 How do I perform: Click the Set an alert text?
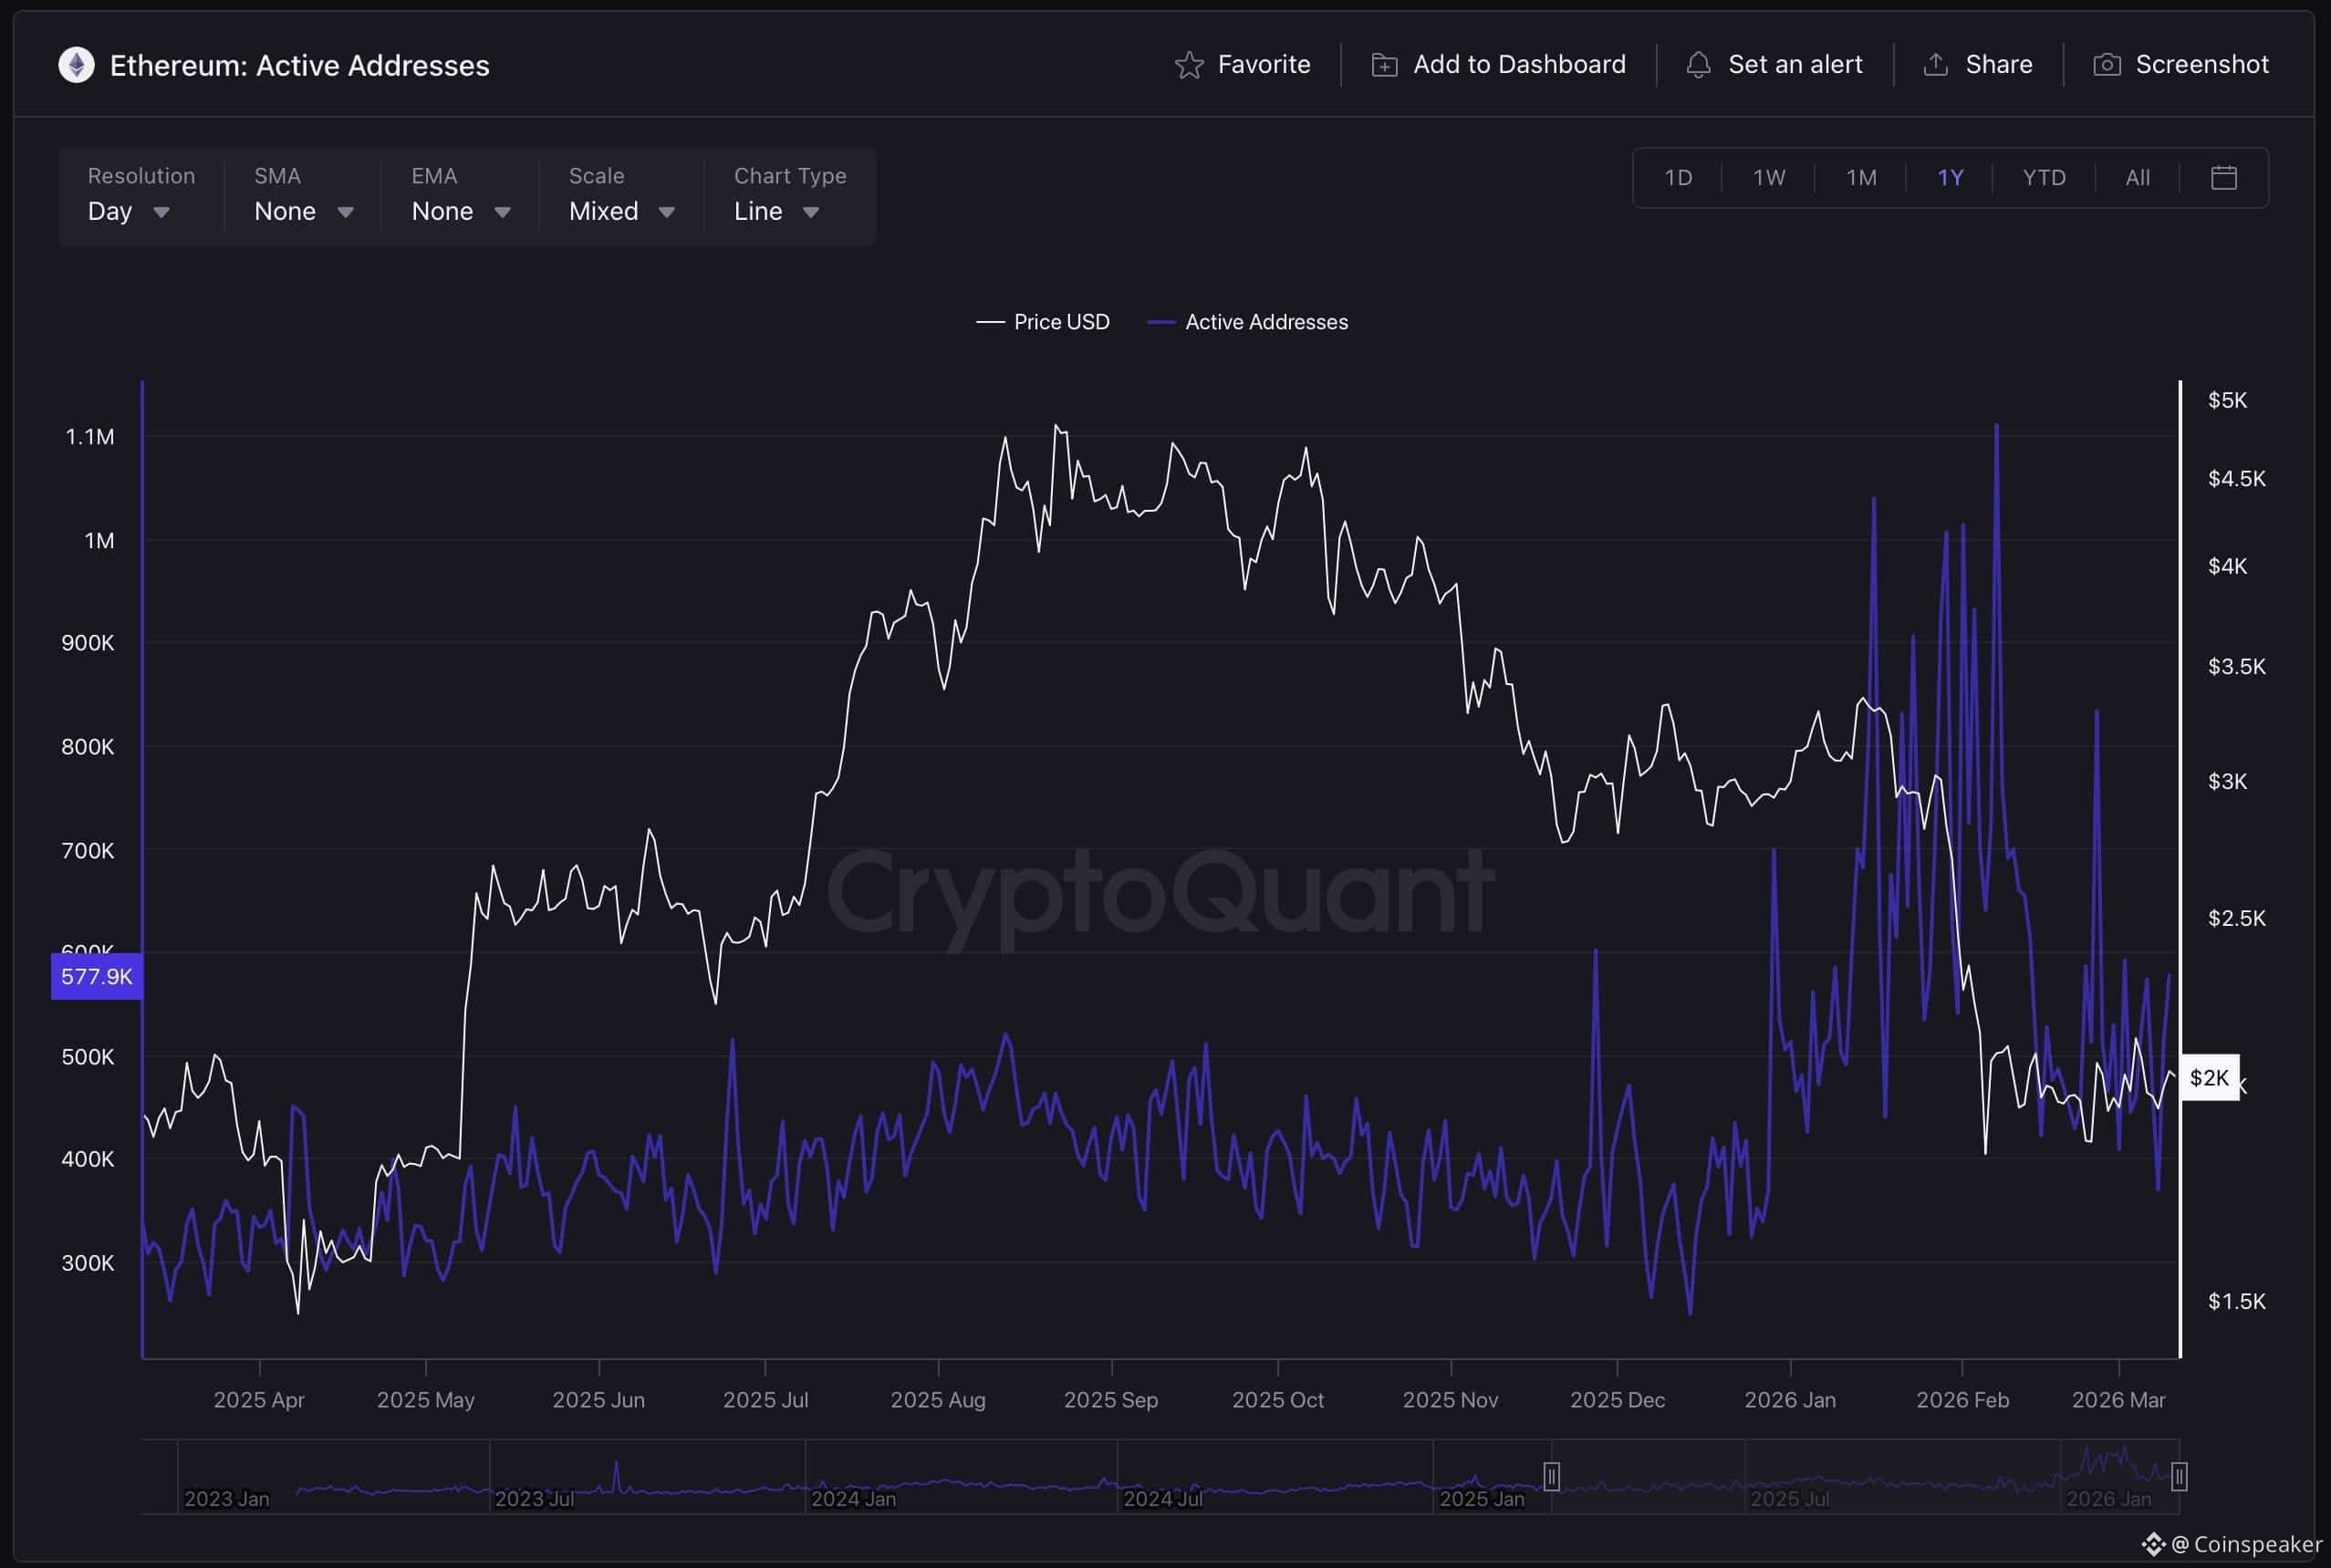(1795, 65)
